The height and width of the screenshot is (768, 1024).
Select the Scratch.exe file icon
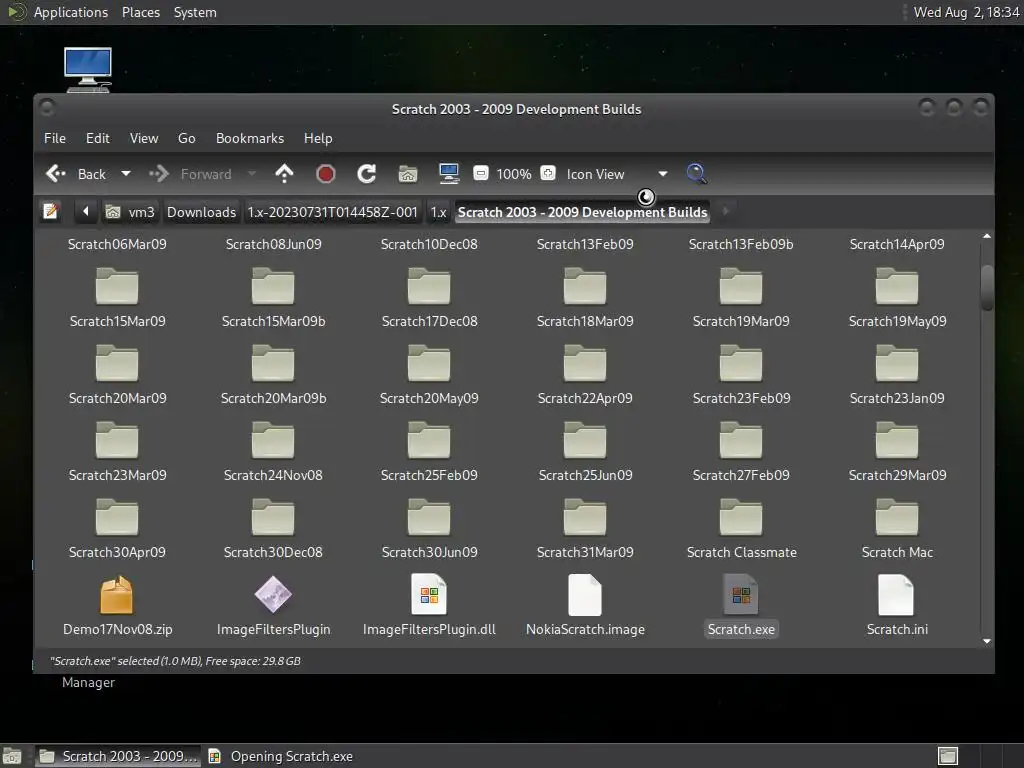(741, 595)
